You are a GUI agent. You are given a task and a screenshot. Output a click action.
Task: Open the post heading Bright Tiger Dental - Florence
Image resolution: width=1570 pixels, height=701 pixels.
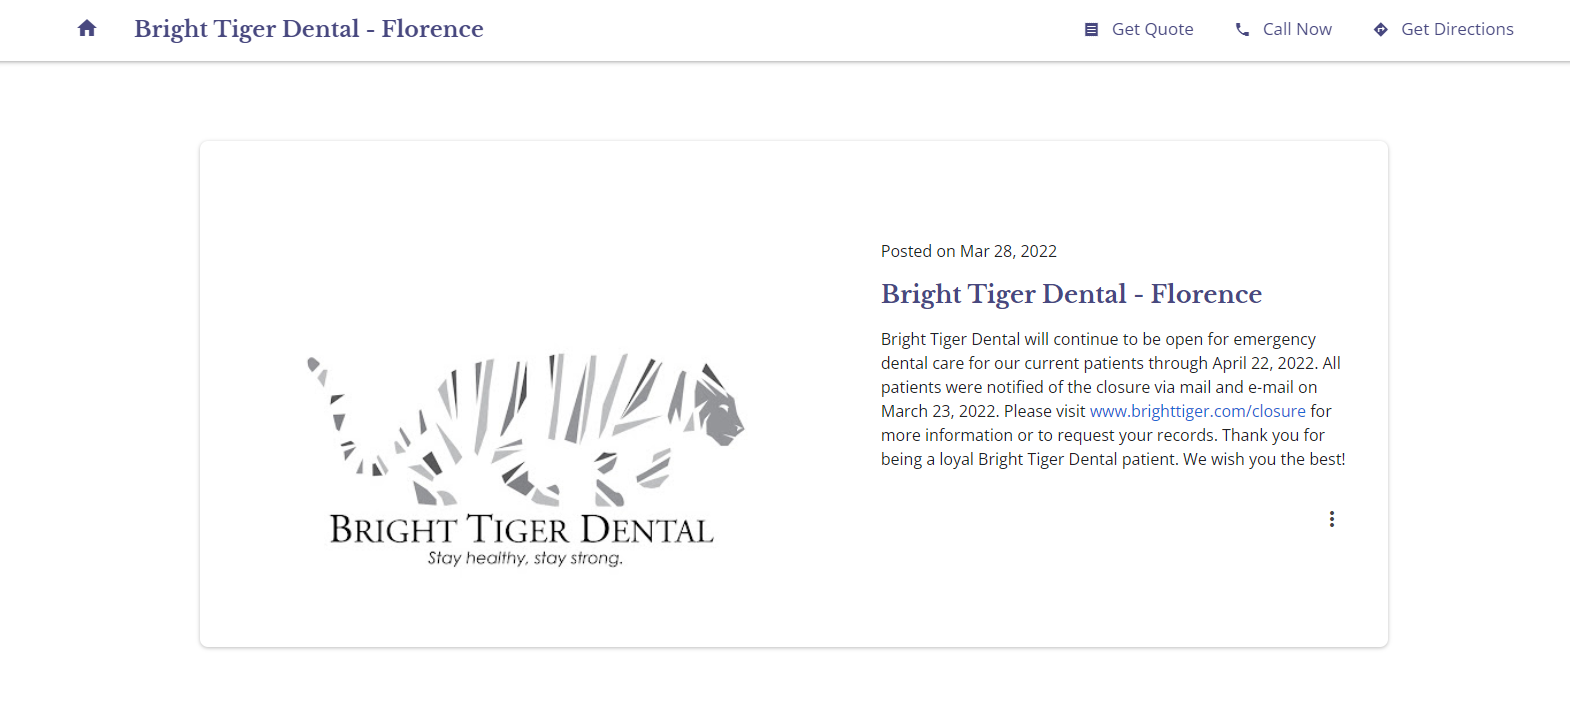[x=1071, y=294]
